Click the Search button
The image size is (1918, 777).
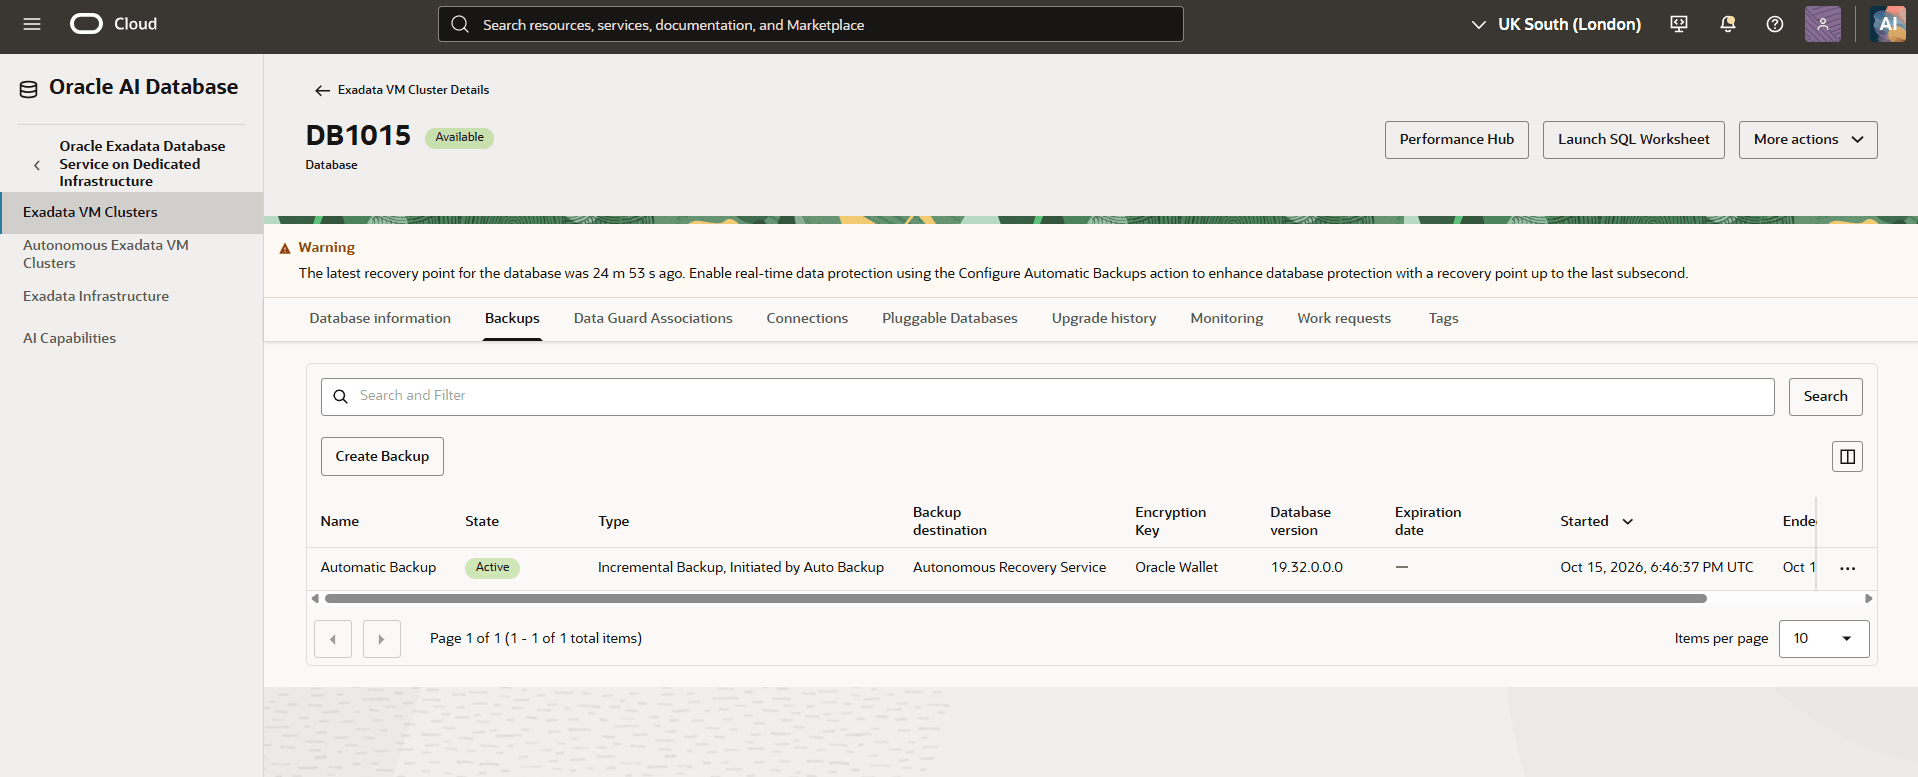pyautogui.click(x=1825, y=397)
